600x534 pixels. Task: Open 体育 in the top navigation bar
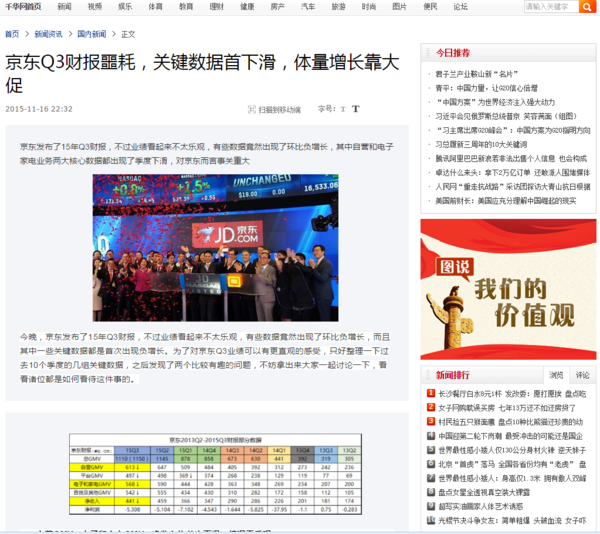tap(156, 6)
